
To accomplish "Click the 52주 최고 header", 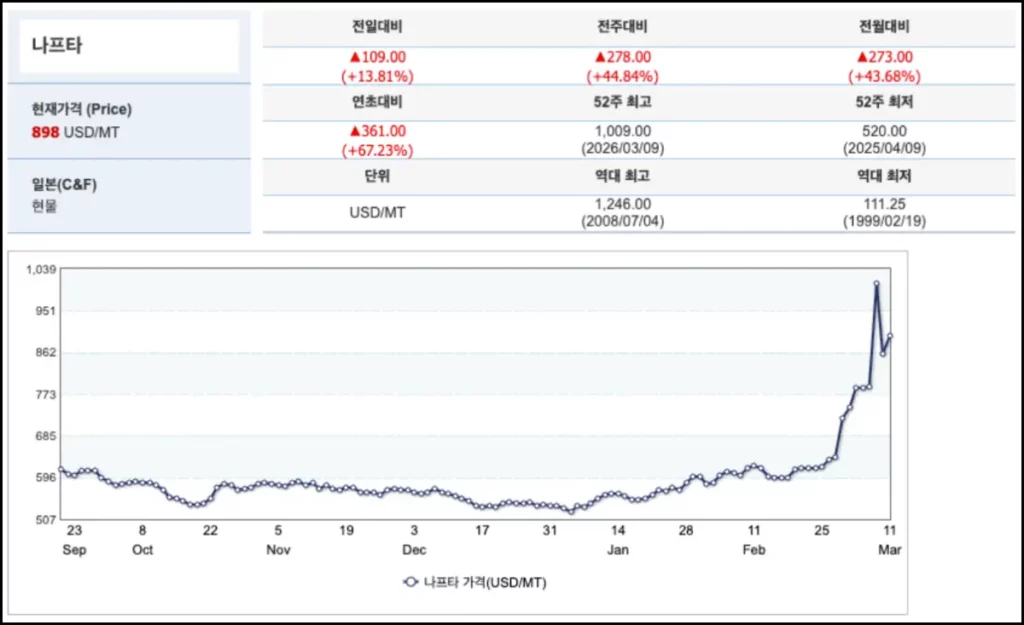I will (622, 101).
